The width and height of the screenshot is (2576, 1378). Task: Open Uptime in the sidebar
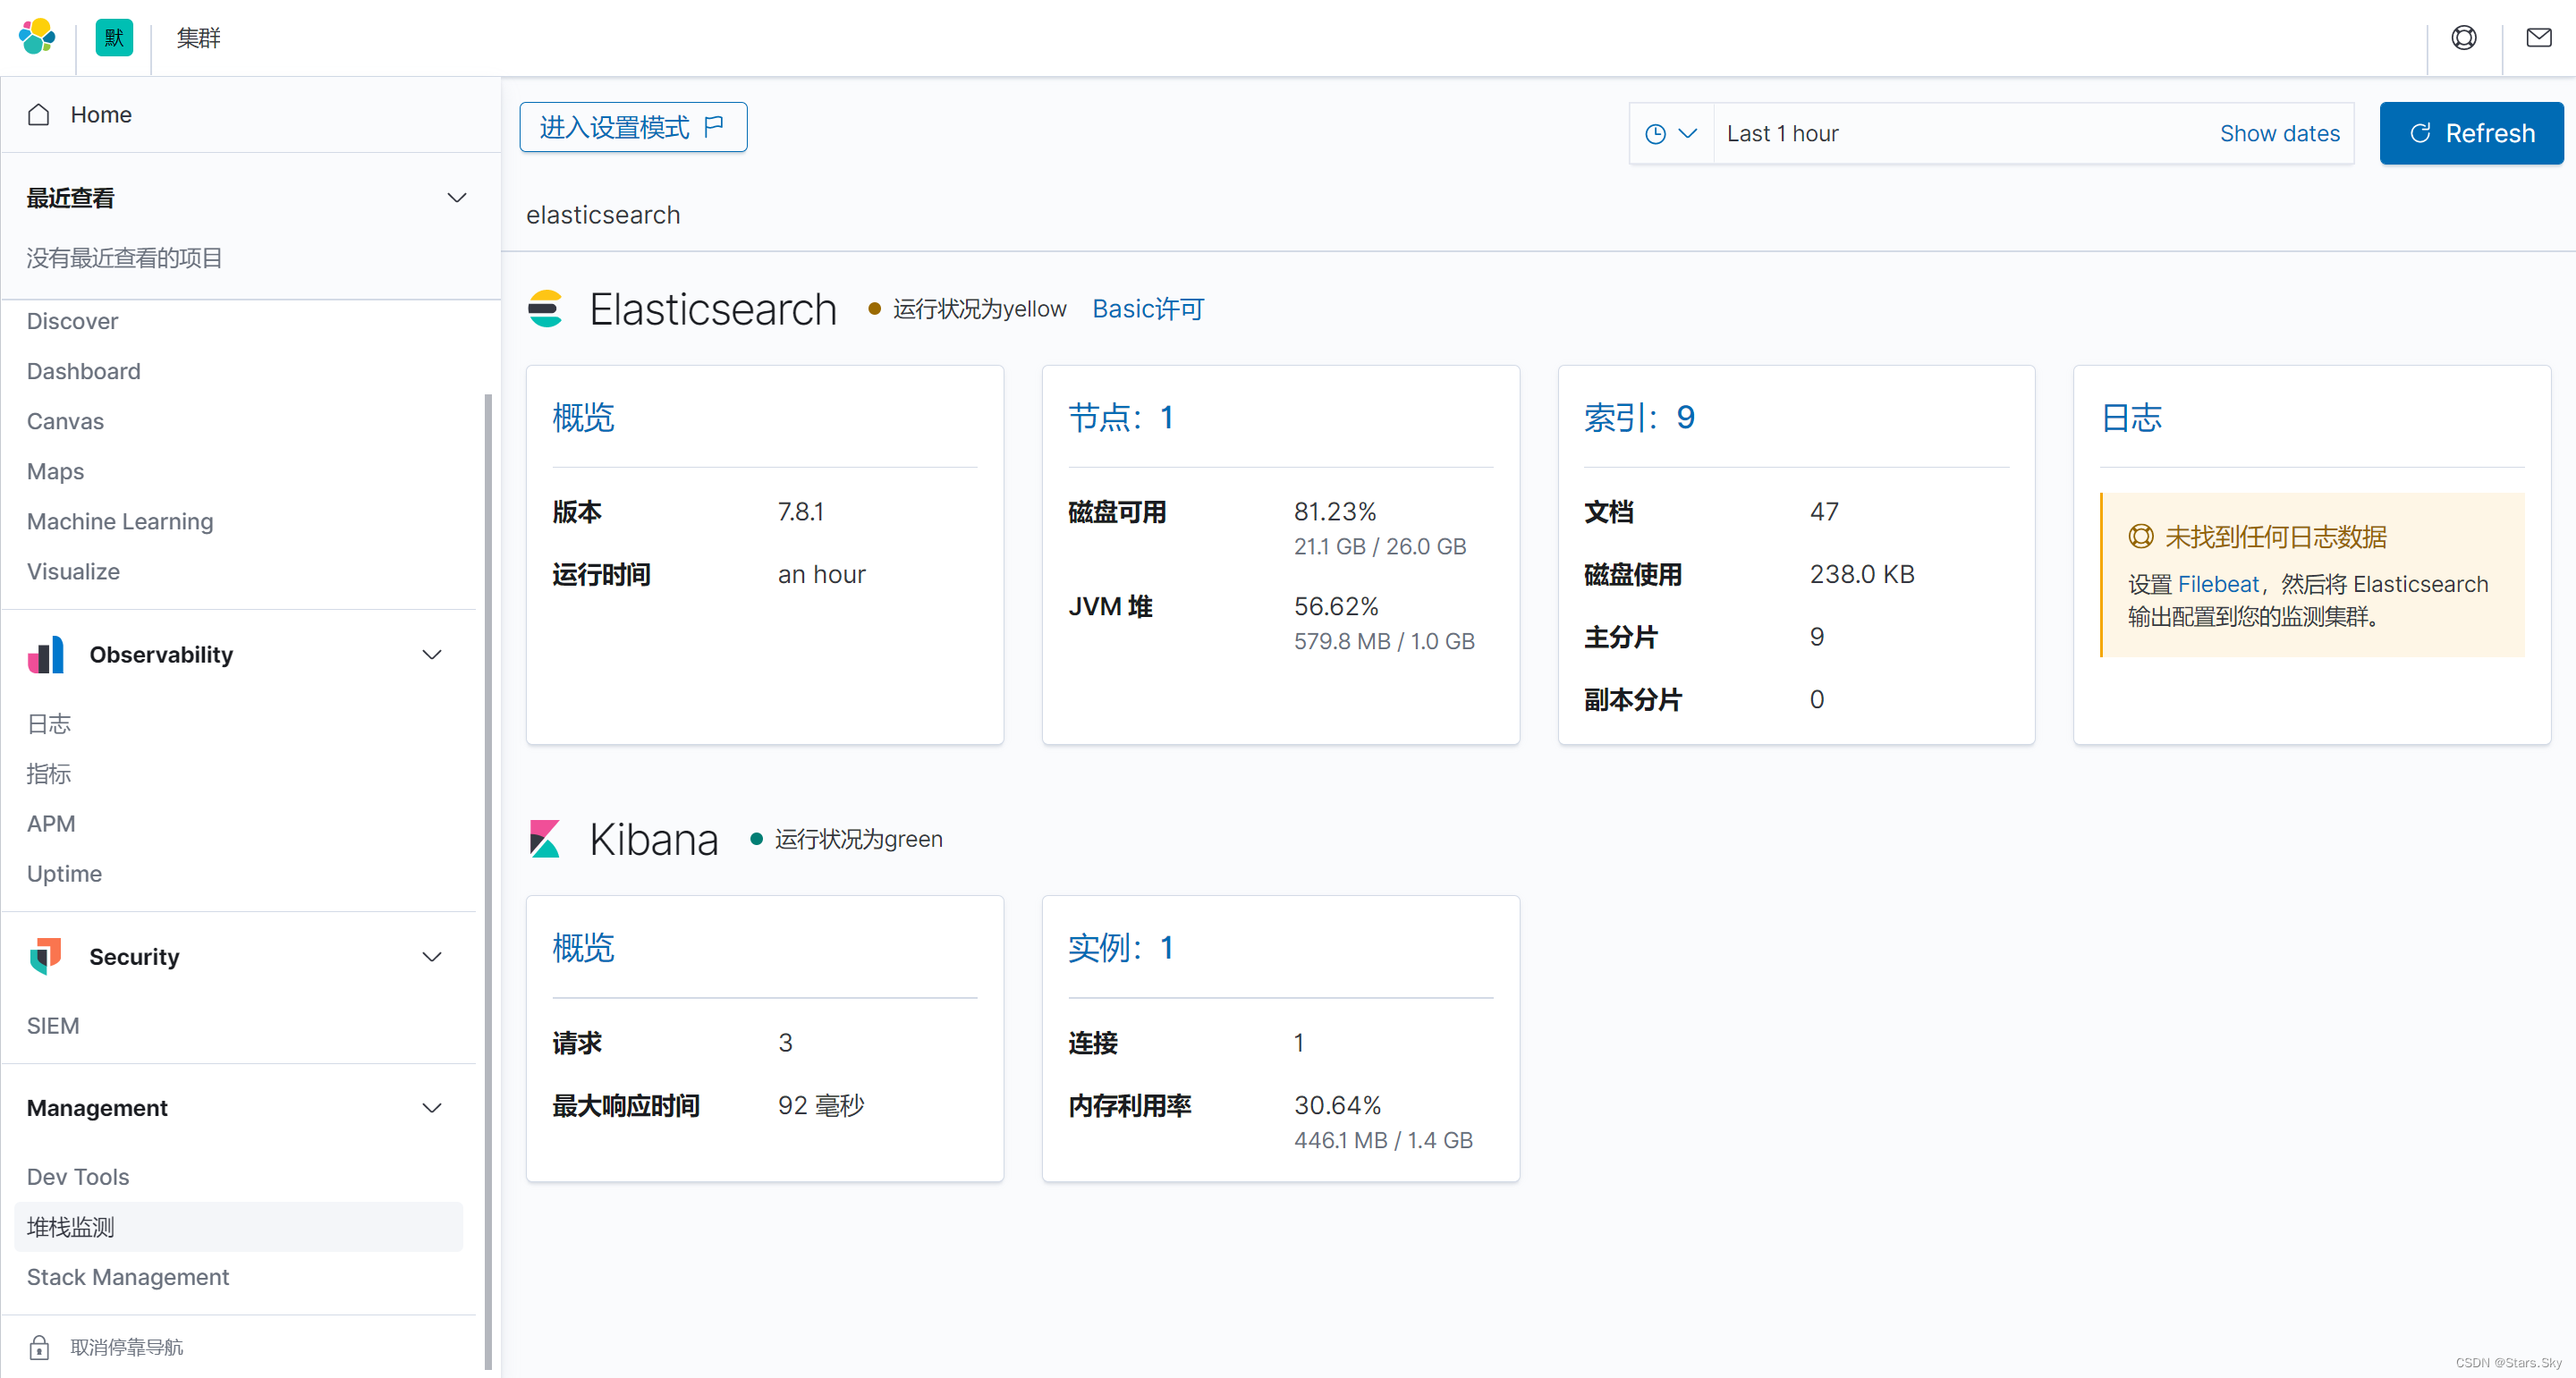pos(64,873)
